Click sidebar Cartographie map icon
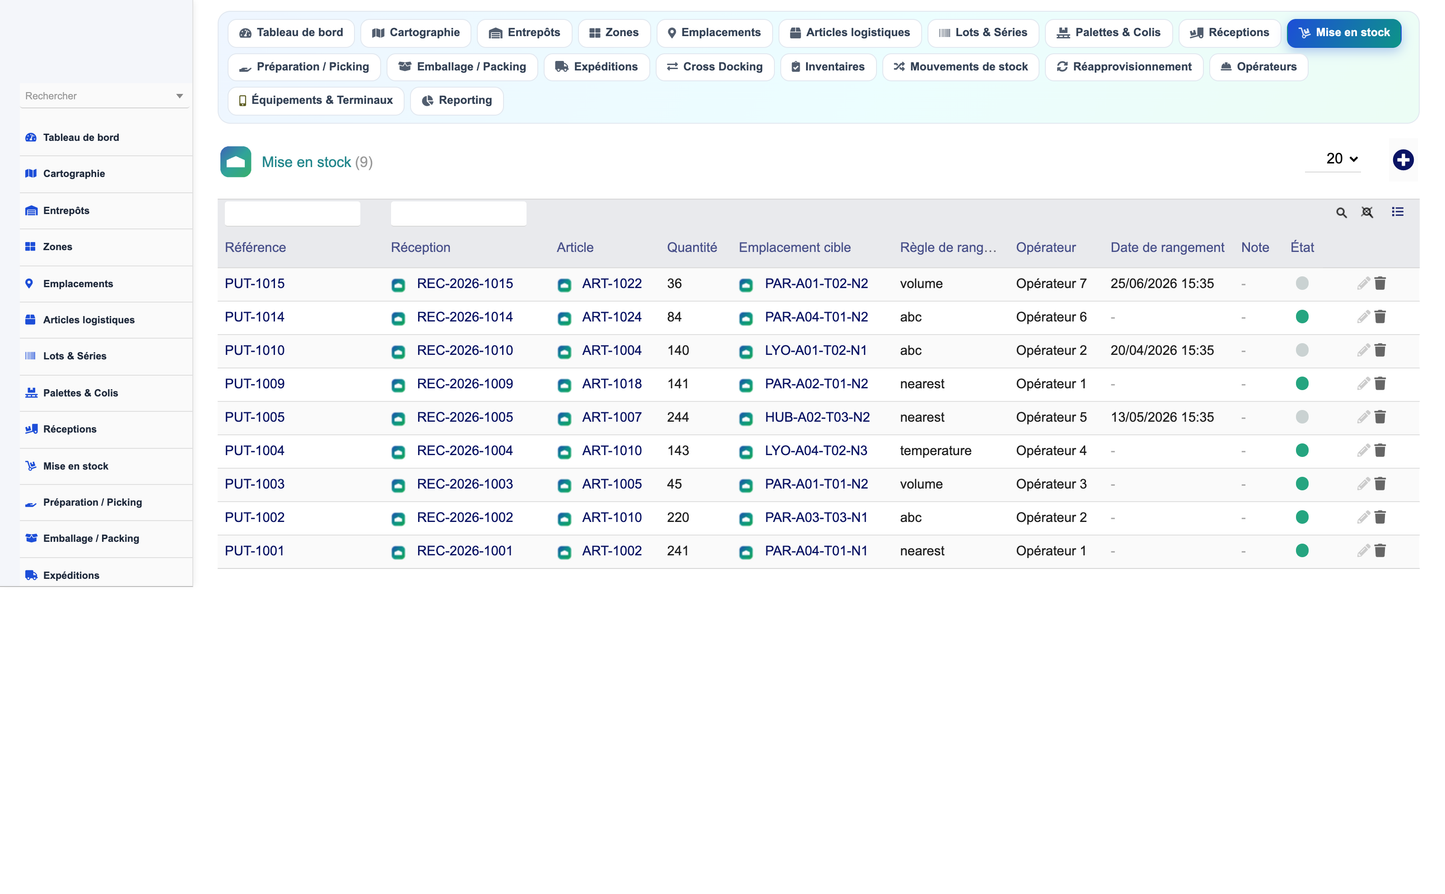This screenshot has height=894, width=1445. click(x=31, y=174)
